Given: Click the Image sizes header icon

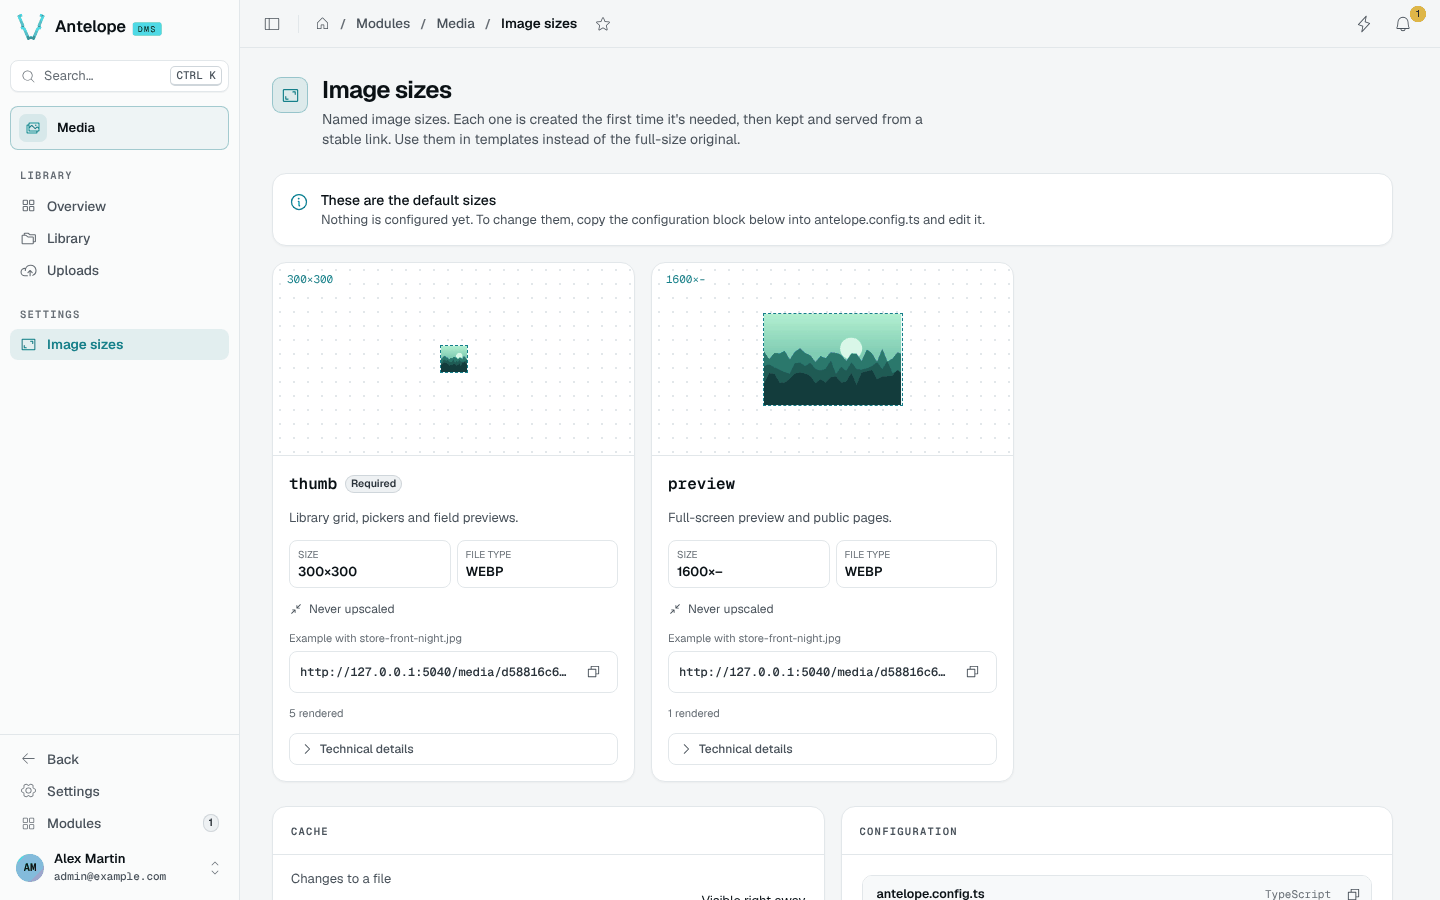Looking at the screenshot, I should [x=290, y=95].
